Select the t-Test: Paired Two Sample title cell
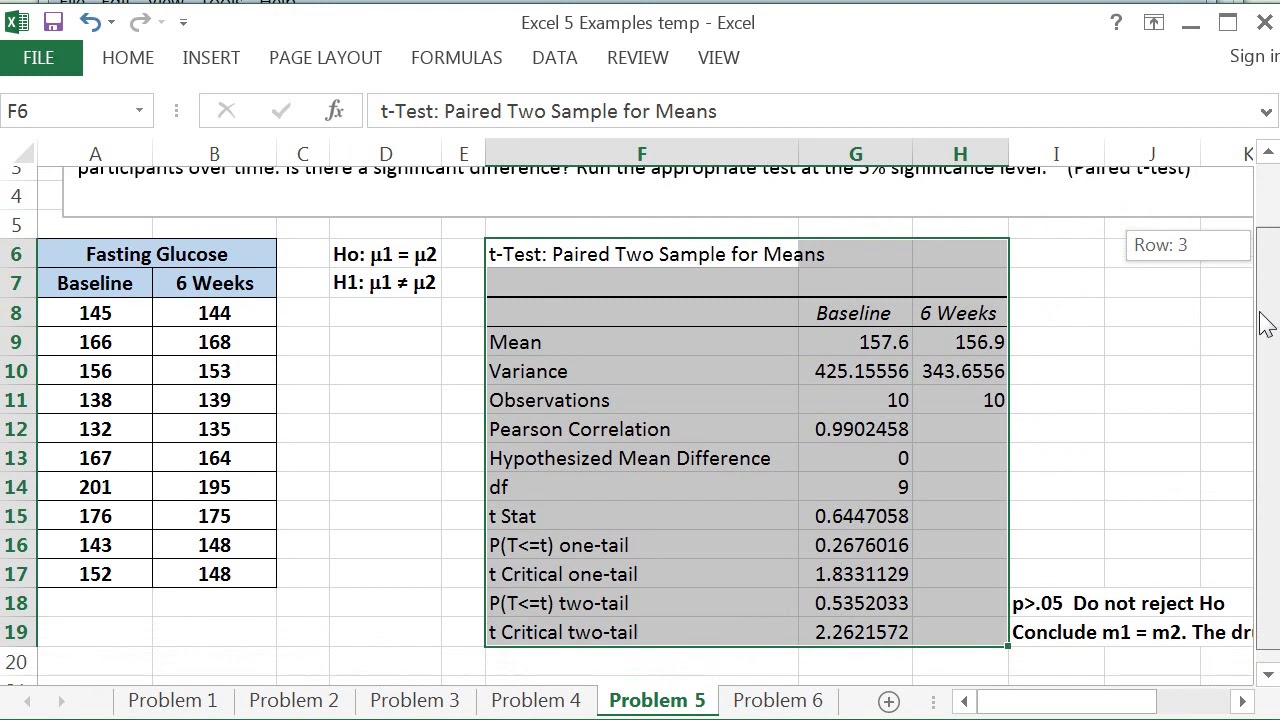Image resolution: width=1280 pixels, height=720 pixels. point(642,254)
